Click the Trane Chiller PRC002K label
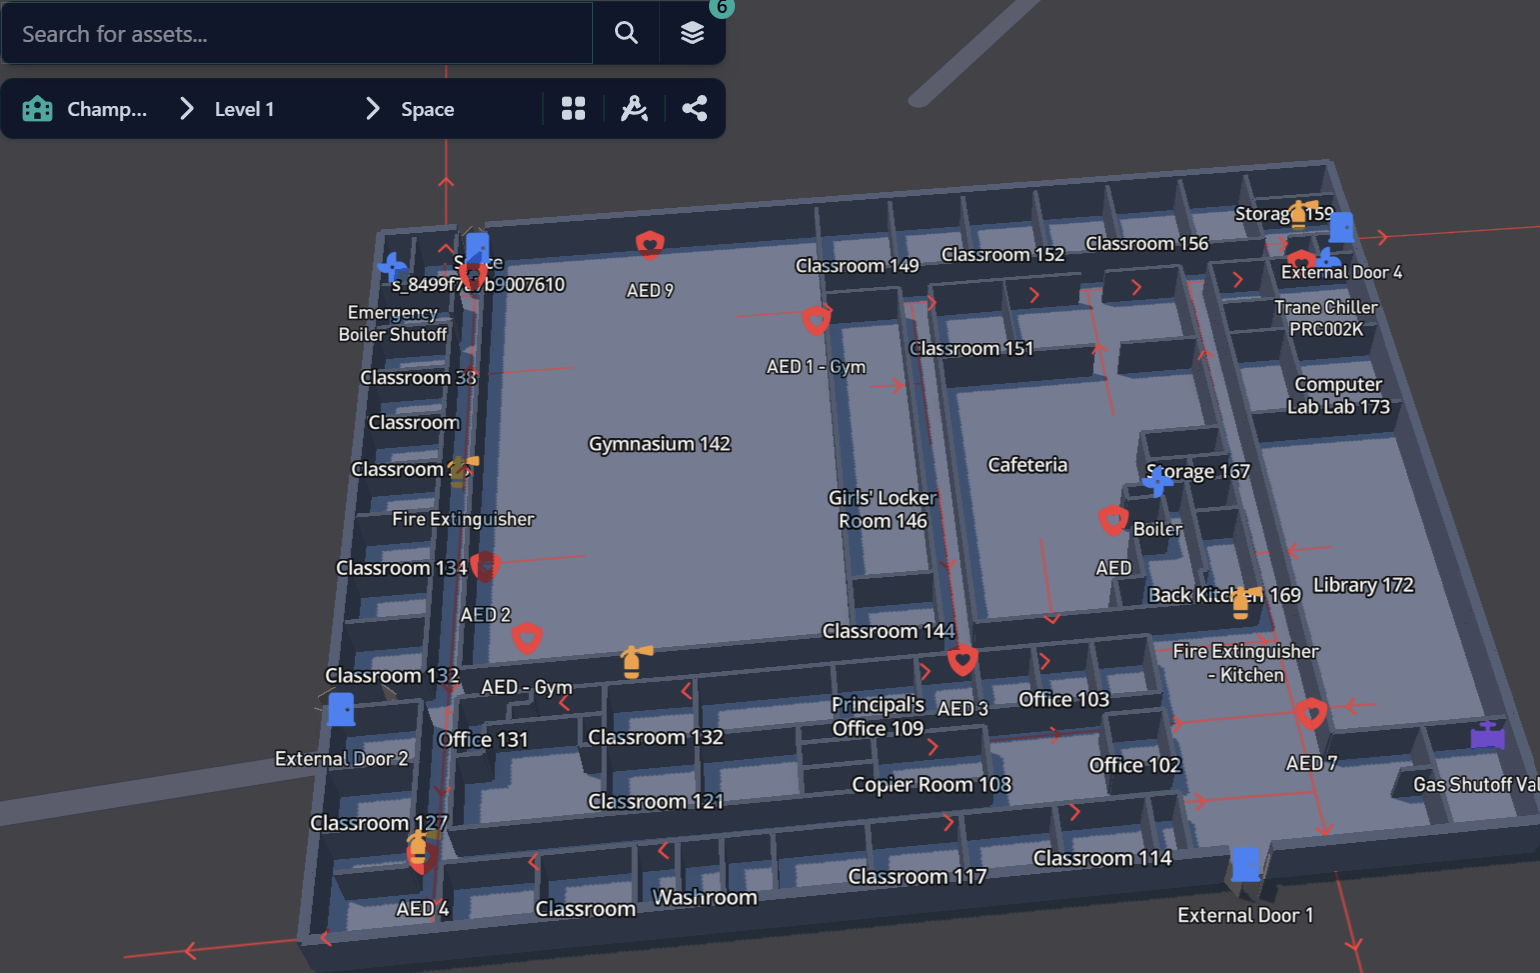 pos(1326,318)
